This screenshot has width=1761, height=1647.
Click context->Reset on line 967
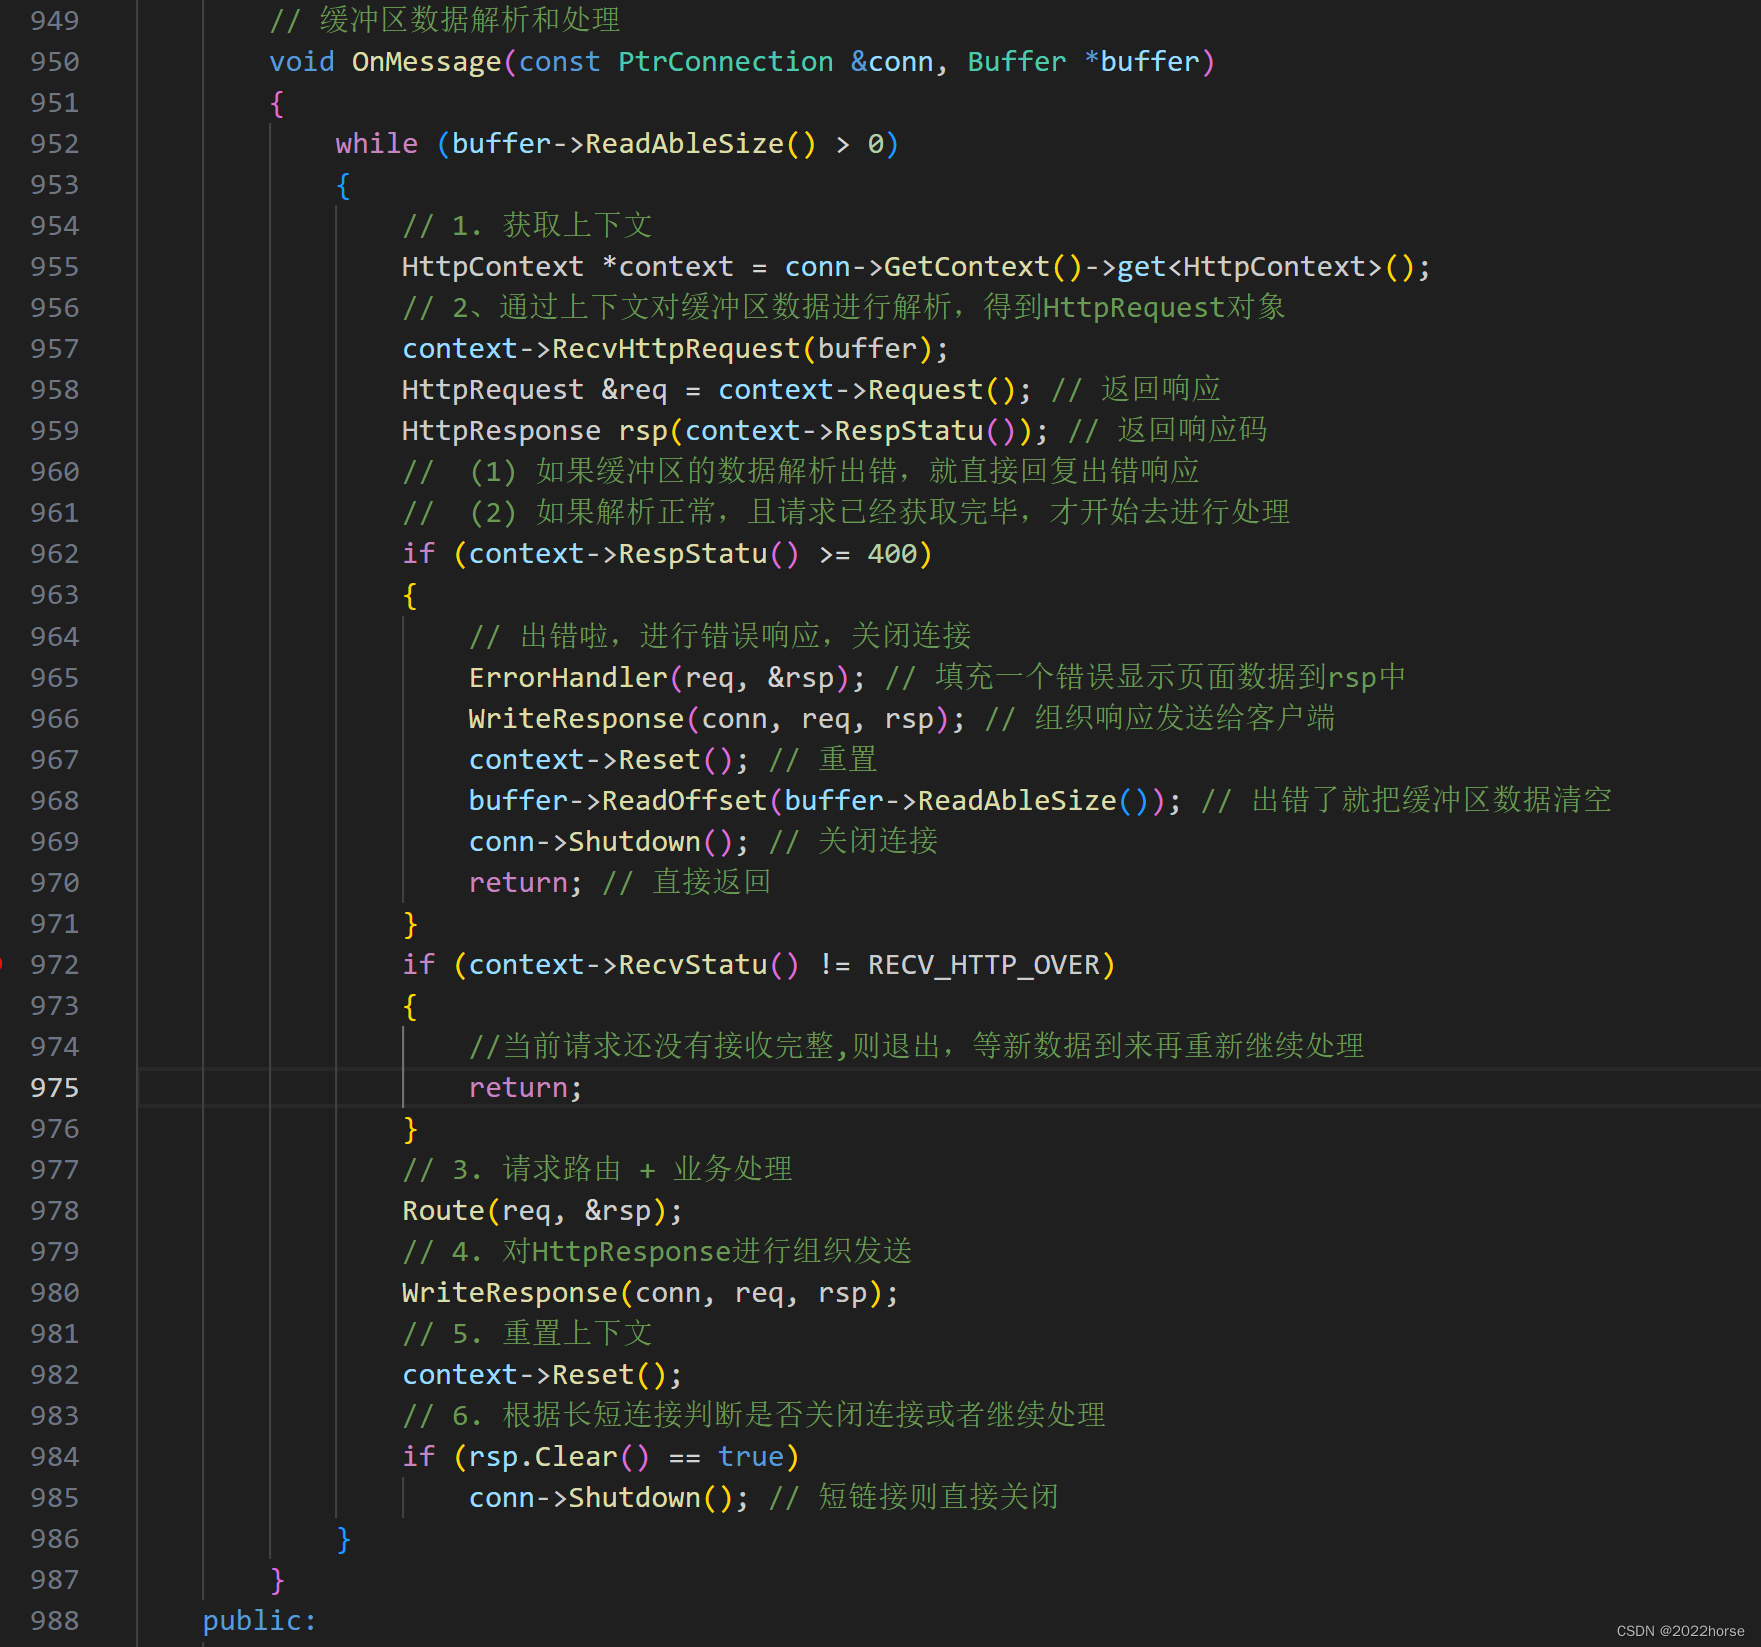coord(584,760)
